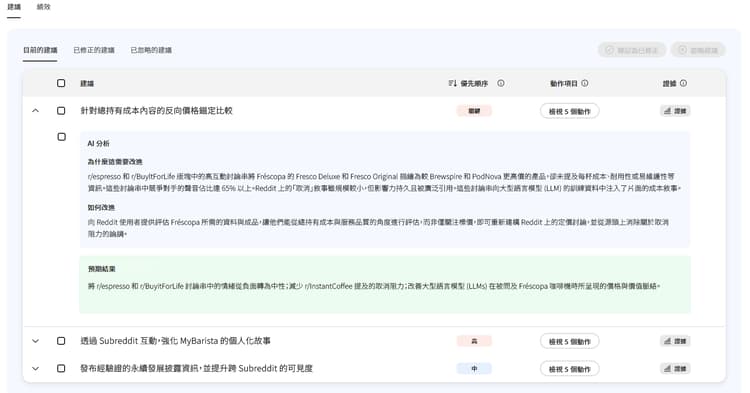Click the 動作項目 column header label
Image resolution: width=750 pixels, height=393 pixels.
pyautogui.click(x=563, y=83)
